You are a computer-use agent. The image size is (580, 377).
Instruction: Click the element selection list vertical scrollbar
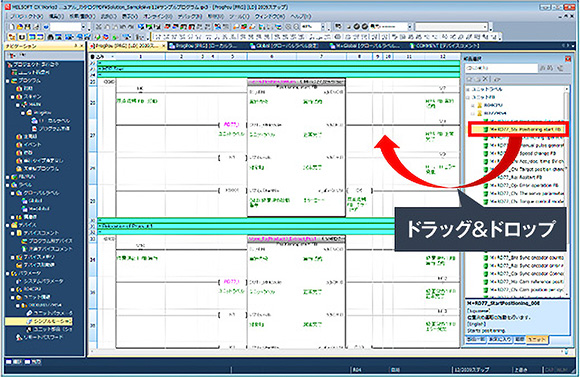(567, 191)
